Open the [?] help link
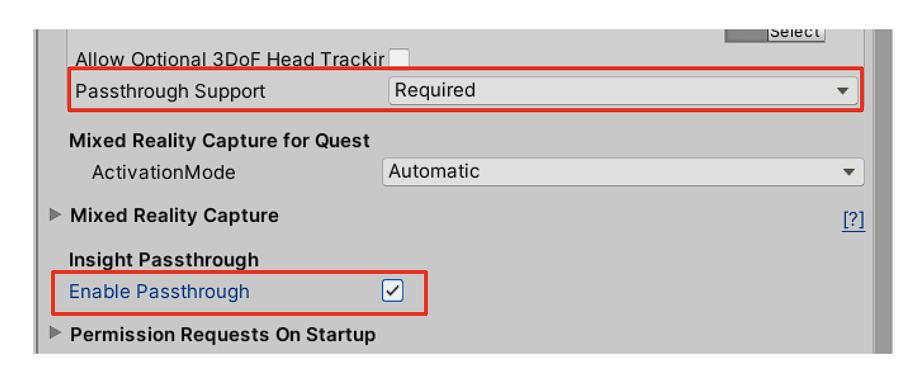922x374 pixels. click(x=853, y=220)
